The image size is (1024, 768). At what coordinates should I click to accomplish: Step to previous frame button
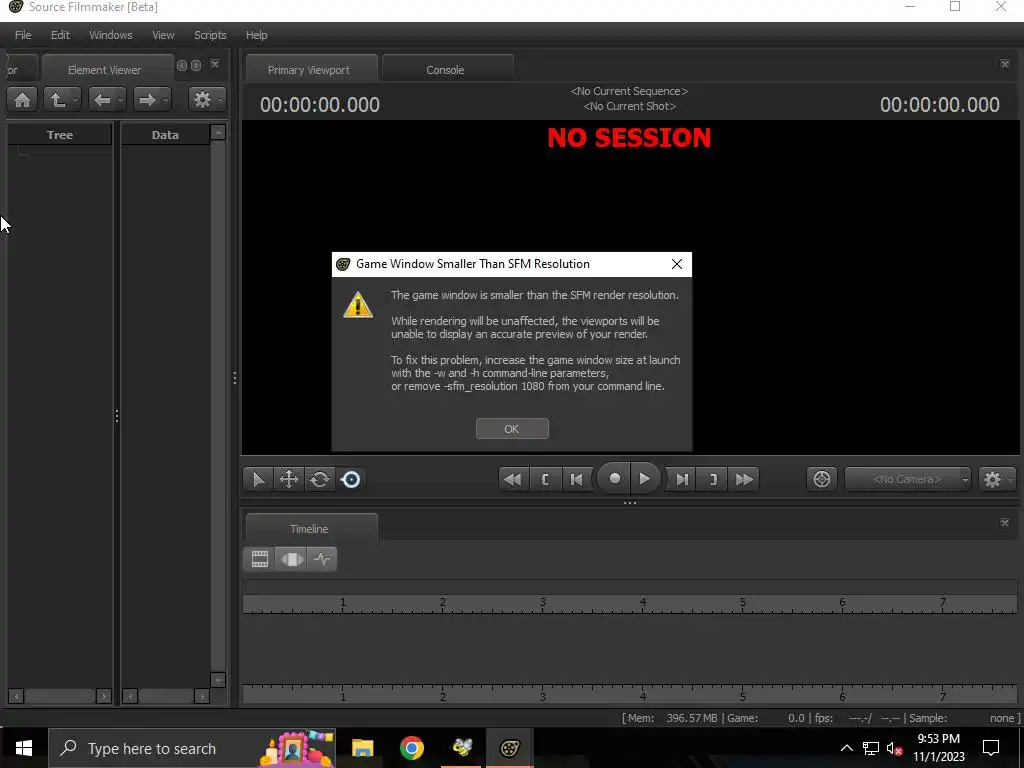(x=576, y=480)
